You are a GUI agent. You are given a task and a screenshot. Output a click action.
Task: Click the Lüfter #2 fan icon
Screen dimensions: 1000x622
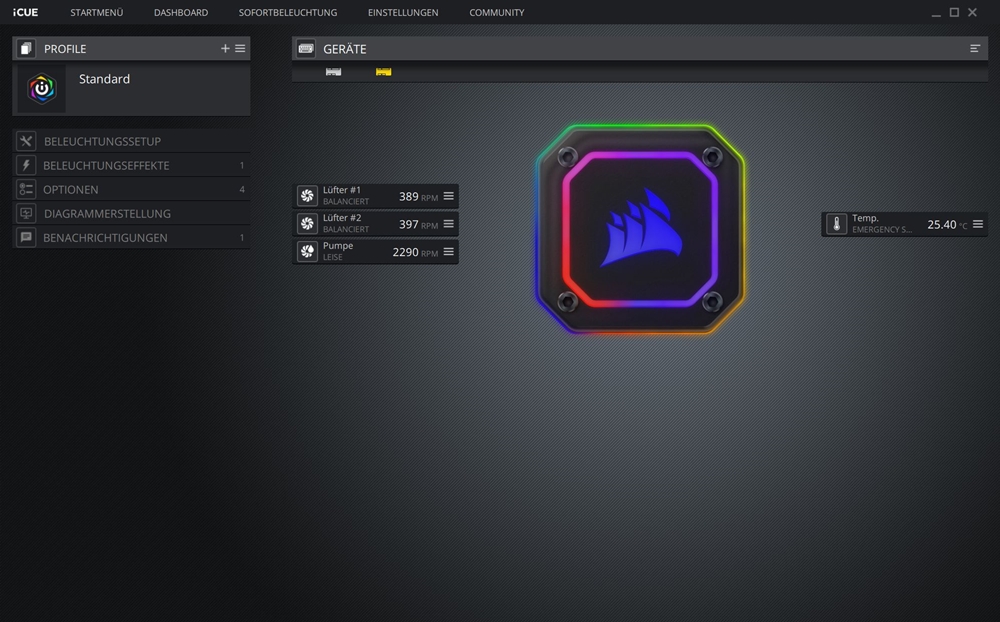tap(307, 224)
